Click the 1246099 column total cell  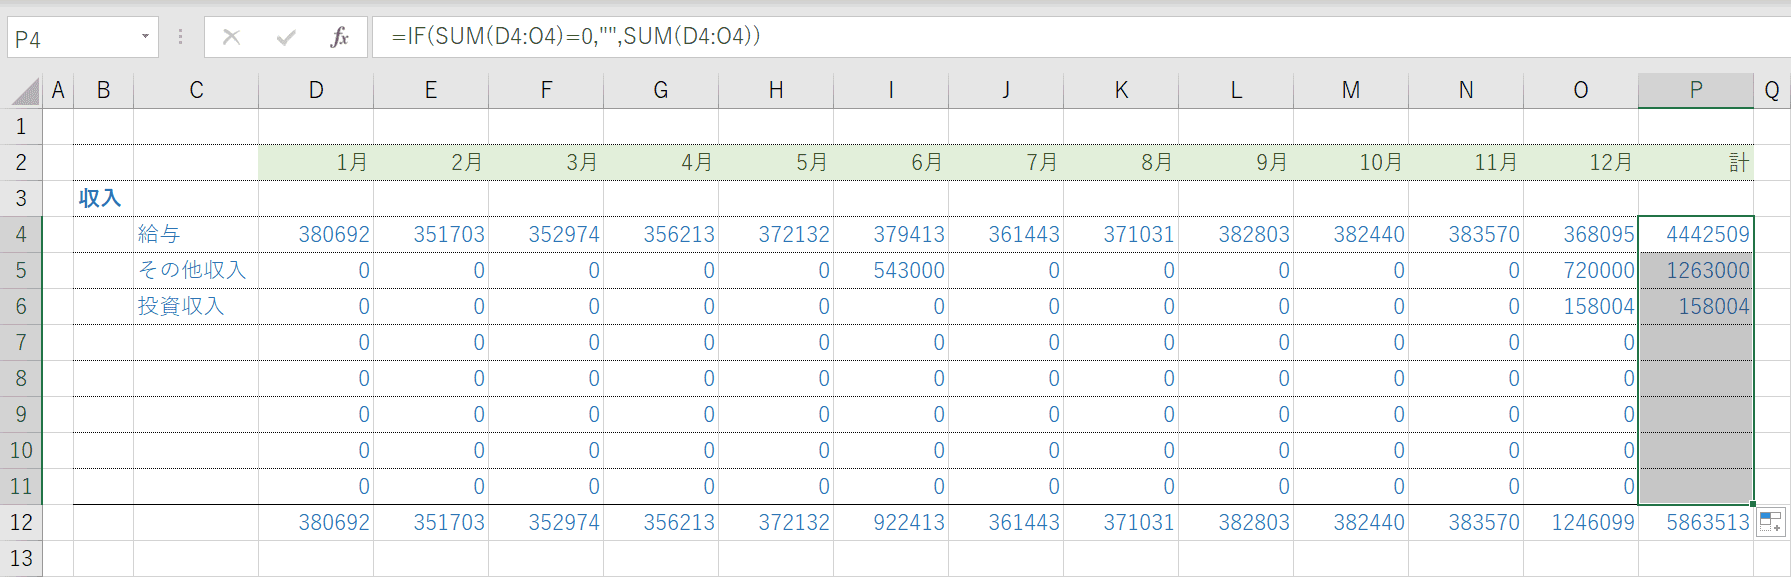[1581, 523]
